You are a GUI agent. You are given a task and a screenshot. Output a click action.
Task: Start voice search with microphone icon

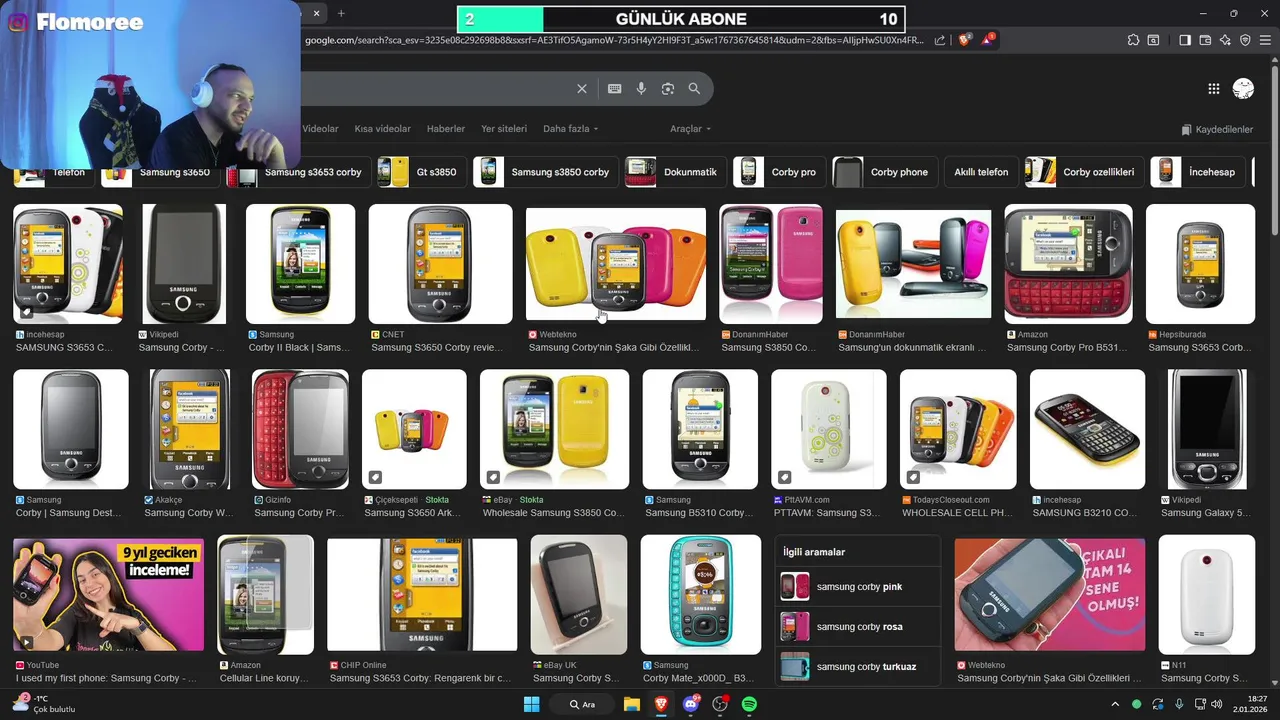pos(641,89)
